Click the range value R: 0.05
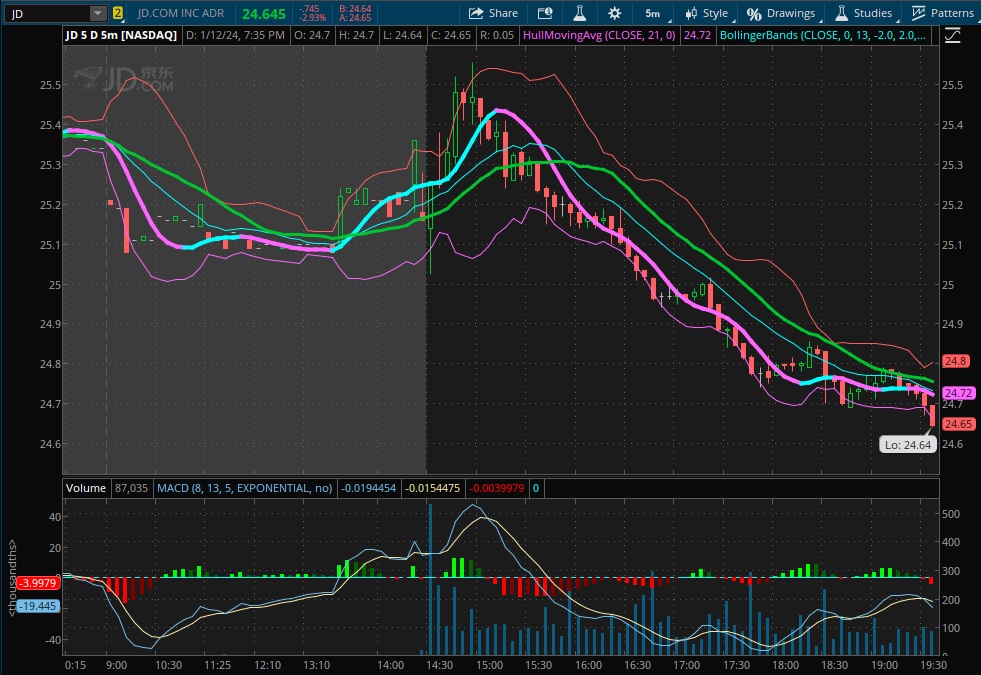Screen dimensions: 981x675 [x=497, y=35]
